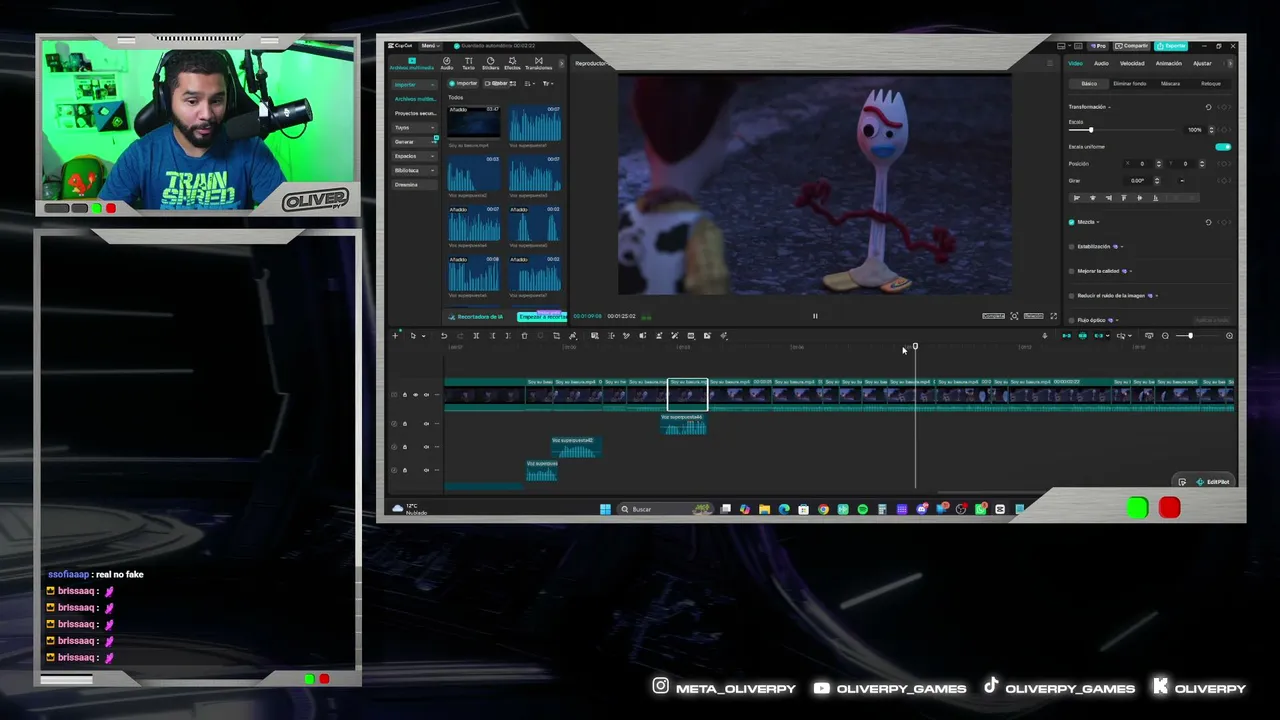Redo the last edit in the timeline toolbar
The image size is (1280, 720).
460,336
